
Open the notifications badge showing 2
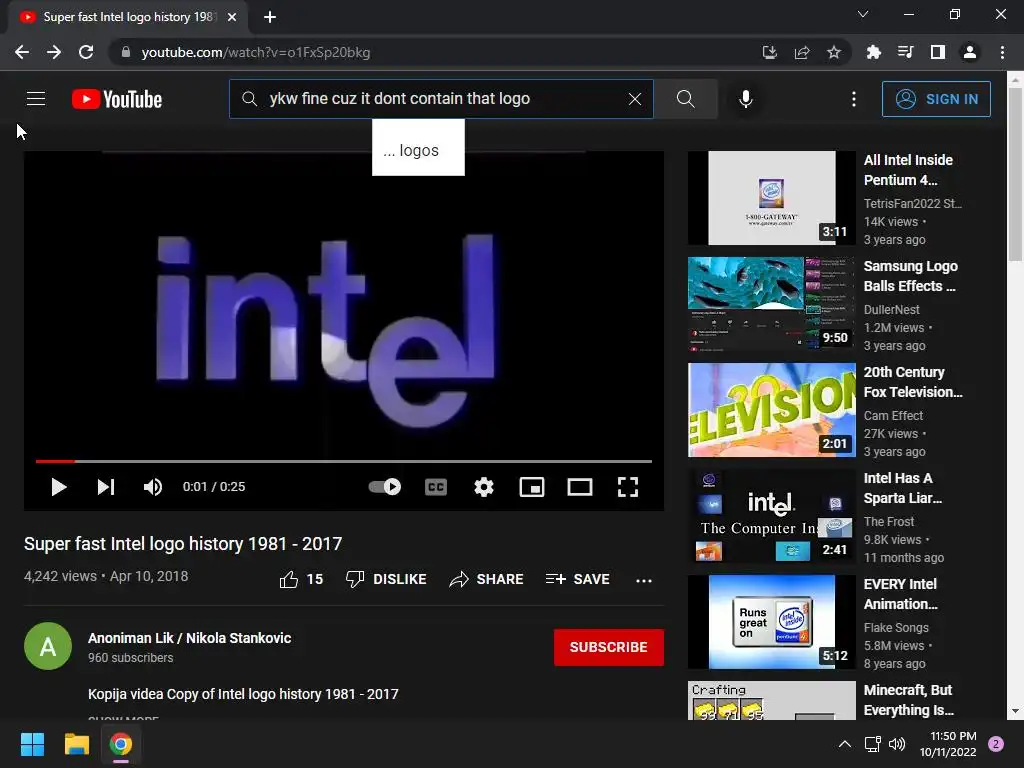coord(996,744)
